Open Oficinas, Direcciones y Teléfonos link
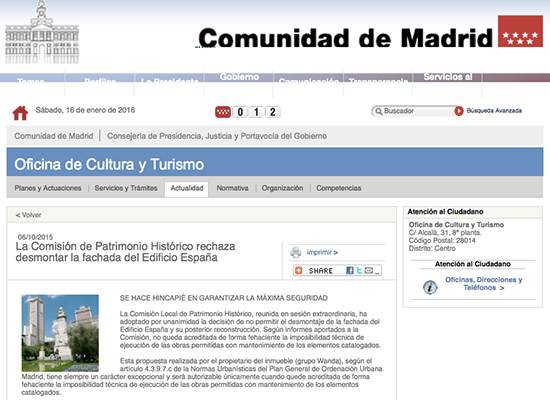This screenshot has height=400, width=550. [x=484, y=284]
